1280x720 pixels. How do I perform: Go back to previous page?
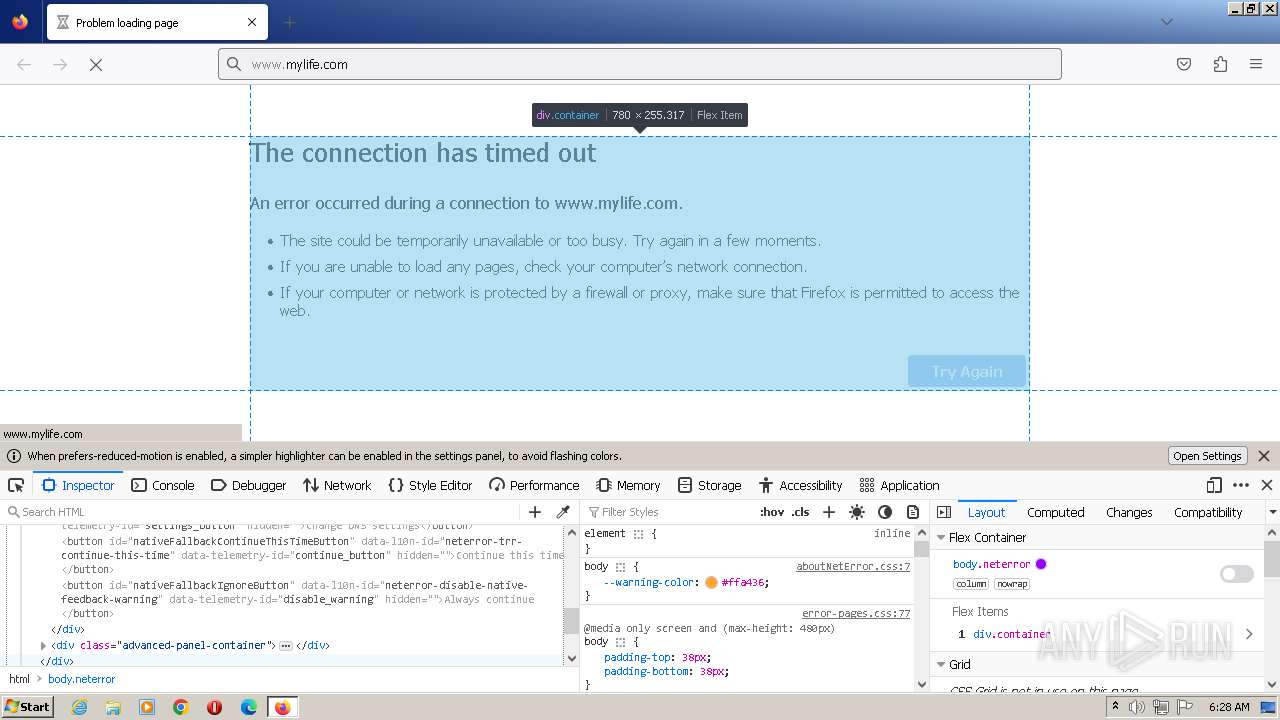(x=24, y=64)
